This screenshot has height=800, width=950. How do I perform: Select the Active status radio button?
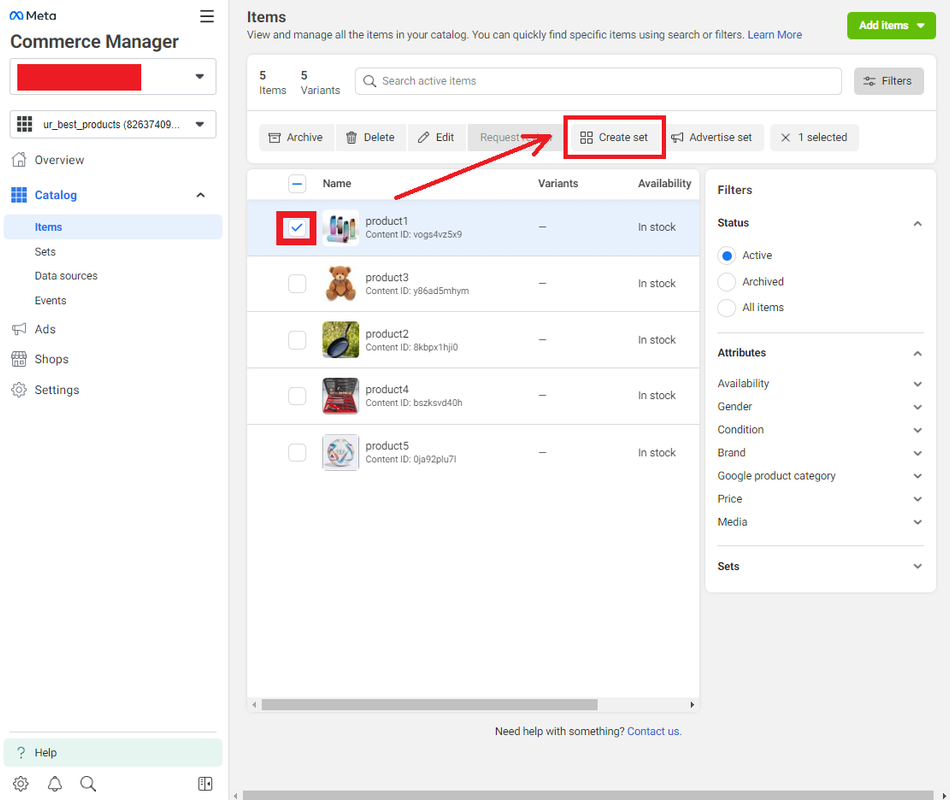(726, 256)
